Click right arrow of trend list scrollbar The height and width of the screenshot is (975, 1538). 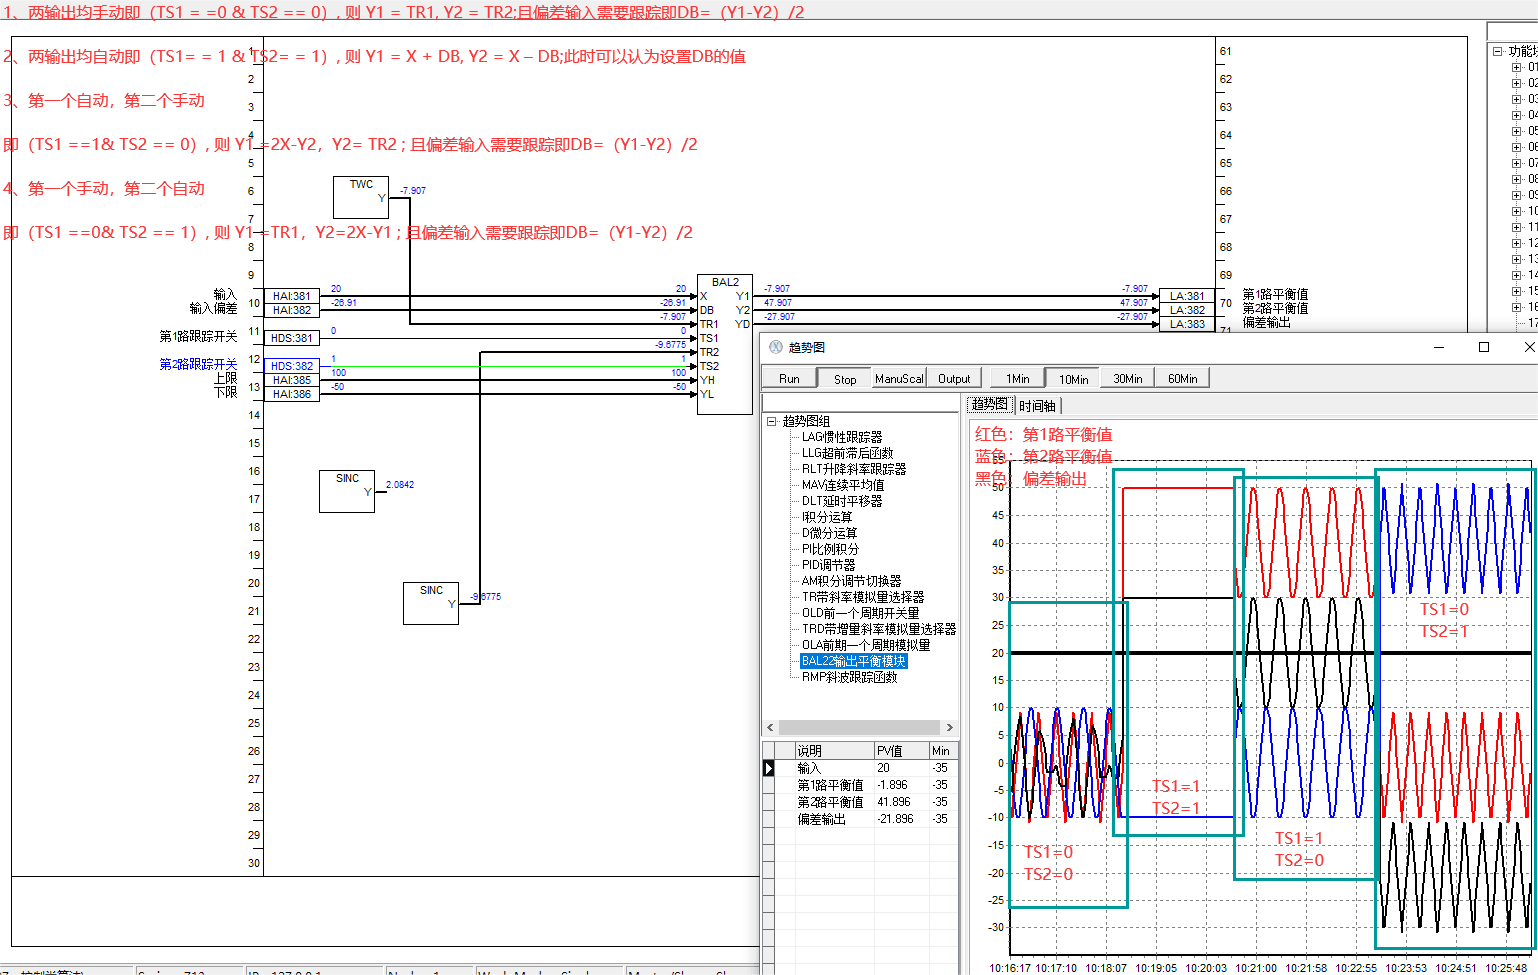click(949, 727)
